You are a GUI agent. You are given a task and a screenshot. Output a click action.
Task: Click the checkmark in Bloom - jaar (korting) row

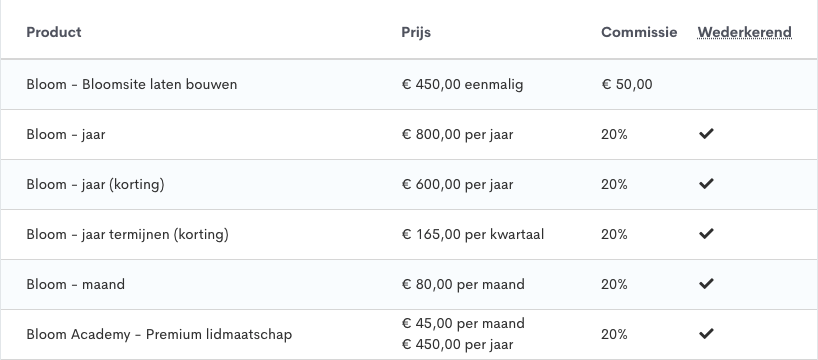706,184
